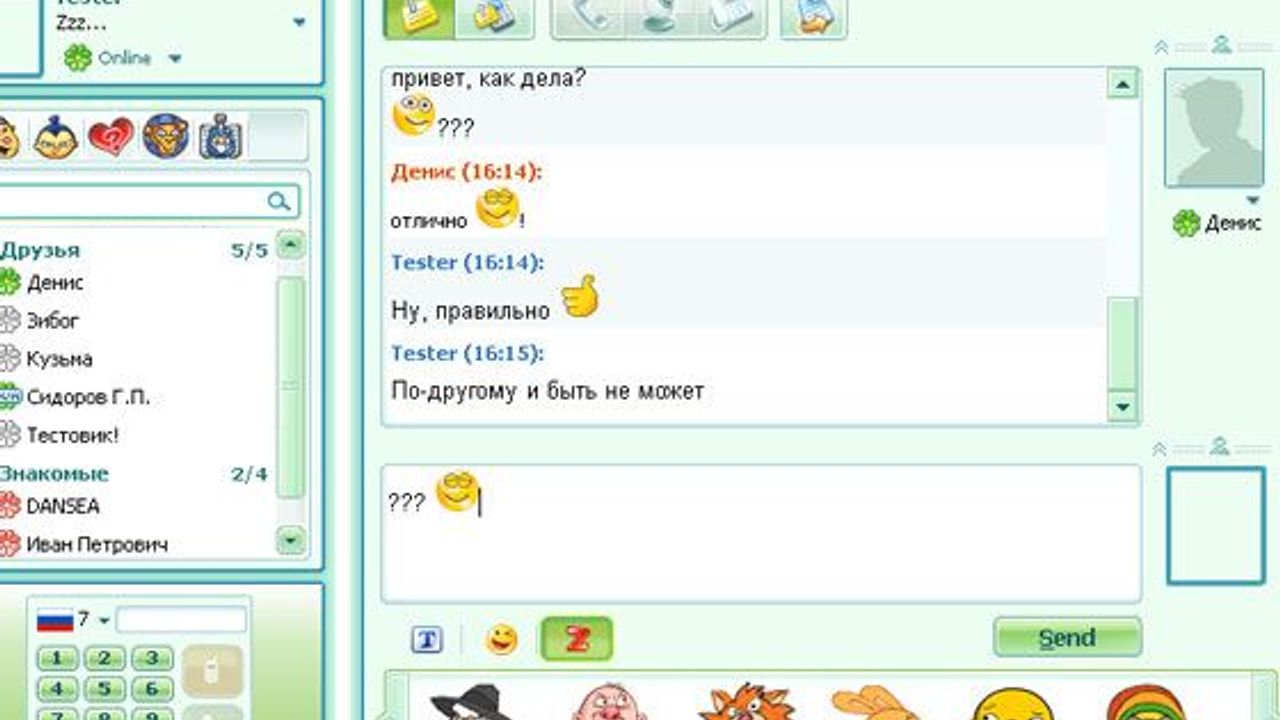Click the 'Tester (16:15):' sender header
The image size is (1280, 720).
coord(467,353)
